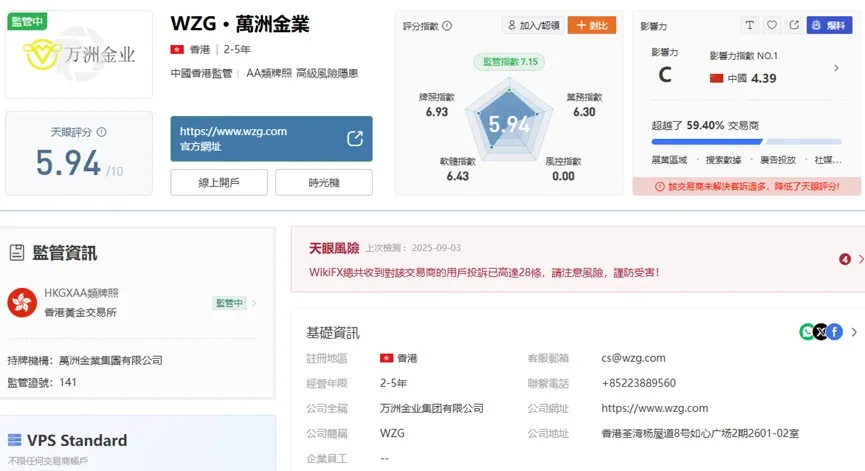Click the 公司網址 https://www.wzg.com link

(x=655, y=408)
